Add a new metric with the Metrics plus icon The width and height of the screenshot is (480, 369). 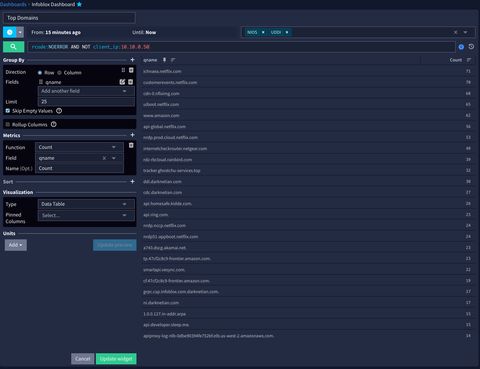(132, 135)
